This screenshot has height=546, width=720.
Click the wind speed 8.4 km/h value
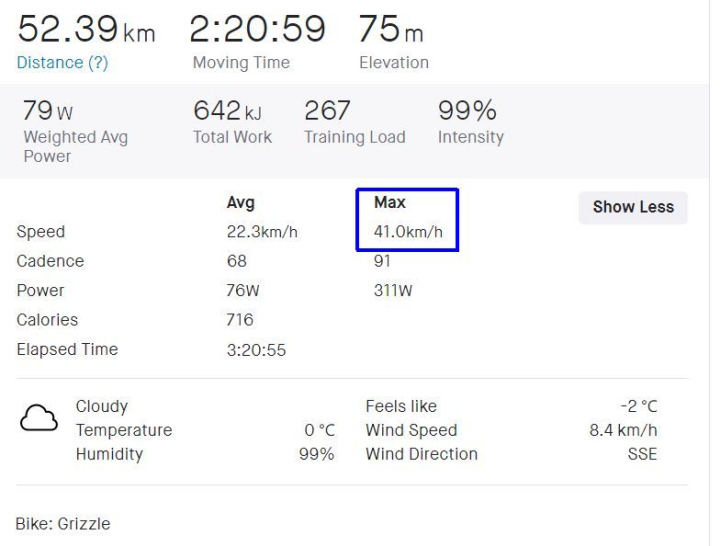[x=622, y=431]
